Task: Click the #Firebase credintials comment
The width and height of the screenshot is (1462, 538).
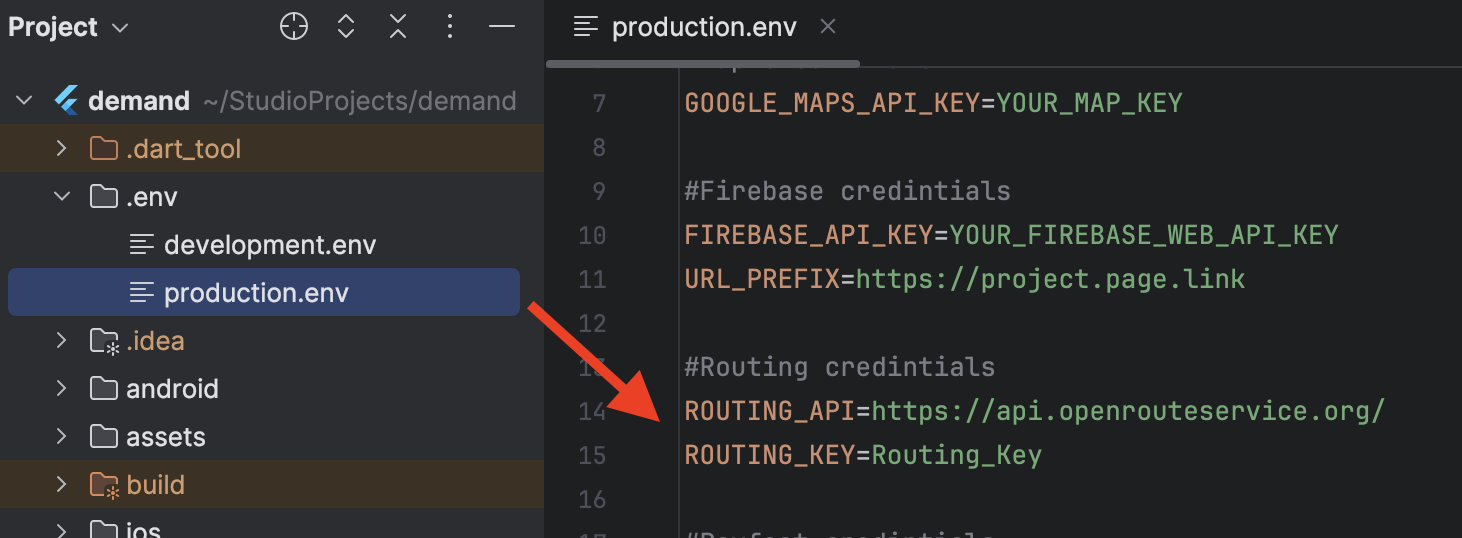Action: pos(848,191)
